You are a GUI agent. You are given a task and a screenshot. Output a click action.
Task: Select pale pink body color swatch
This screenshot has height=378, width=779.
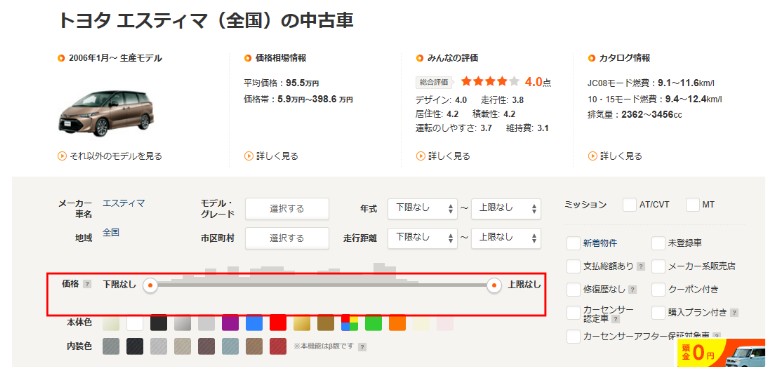445,322
